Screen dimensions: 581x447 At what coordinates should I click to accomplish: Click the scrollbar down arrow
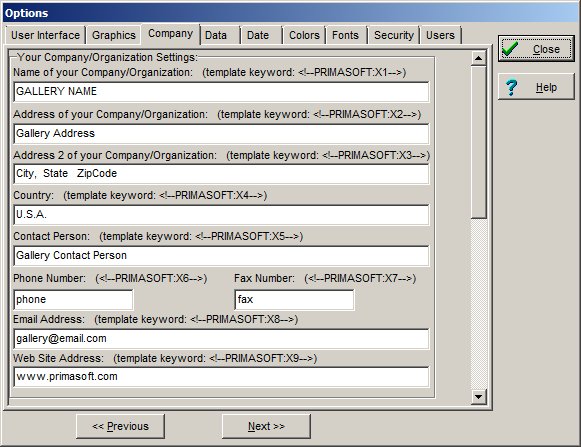(x=478, y=397)
